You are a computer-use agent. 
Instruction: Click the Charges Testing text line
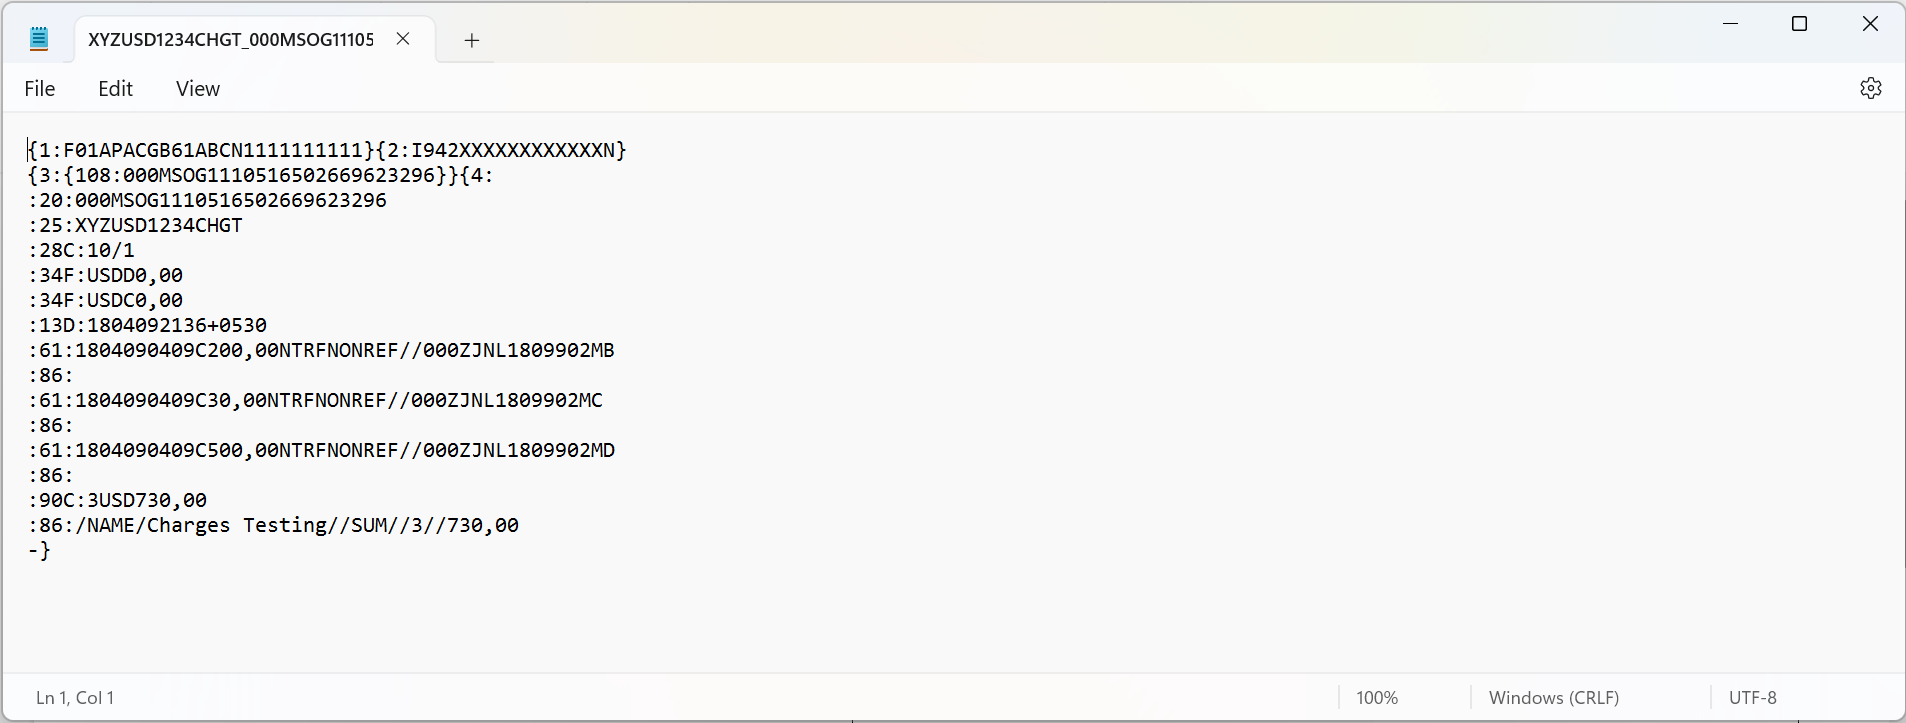coord(274,525)
